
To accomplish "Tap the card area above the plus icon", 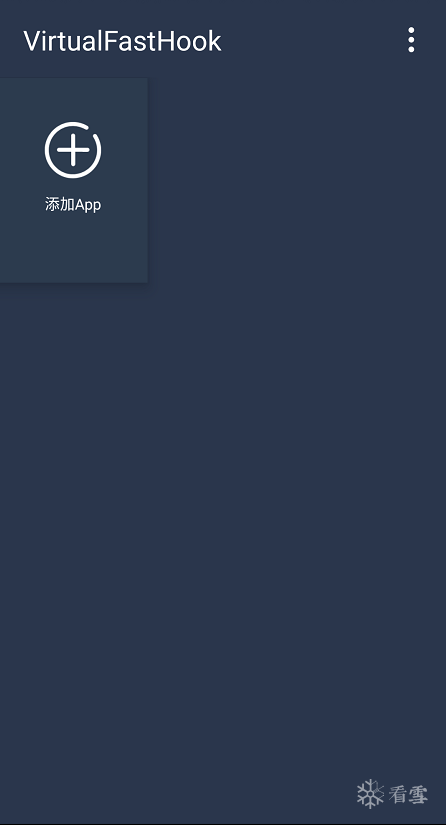I will [73, 99].
